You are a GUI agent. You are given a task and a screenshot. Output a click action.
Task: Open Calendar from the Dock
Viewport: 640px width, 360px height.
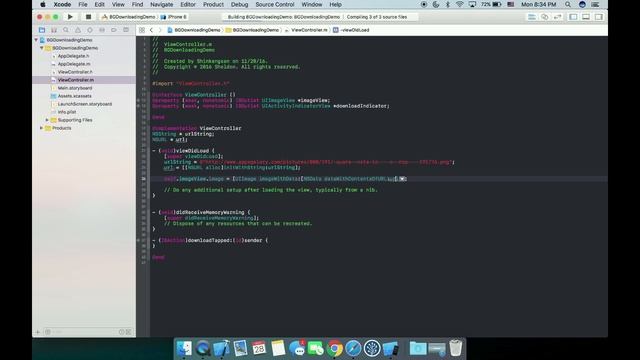[259, 349]
